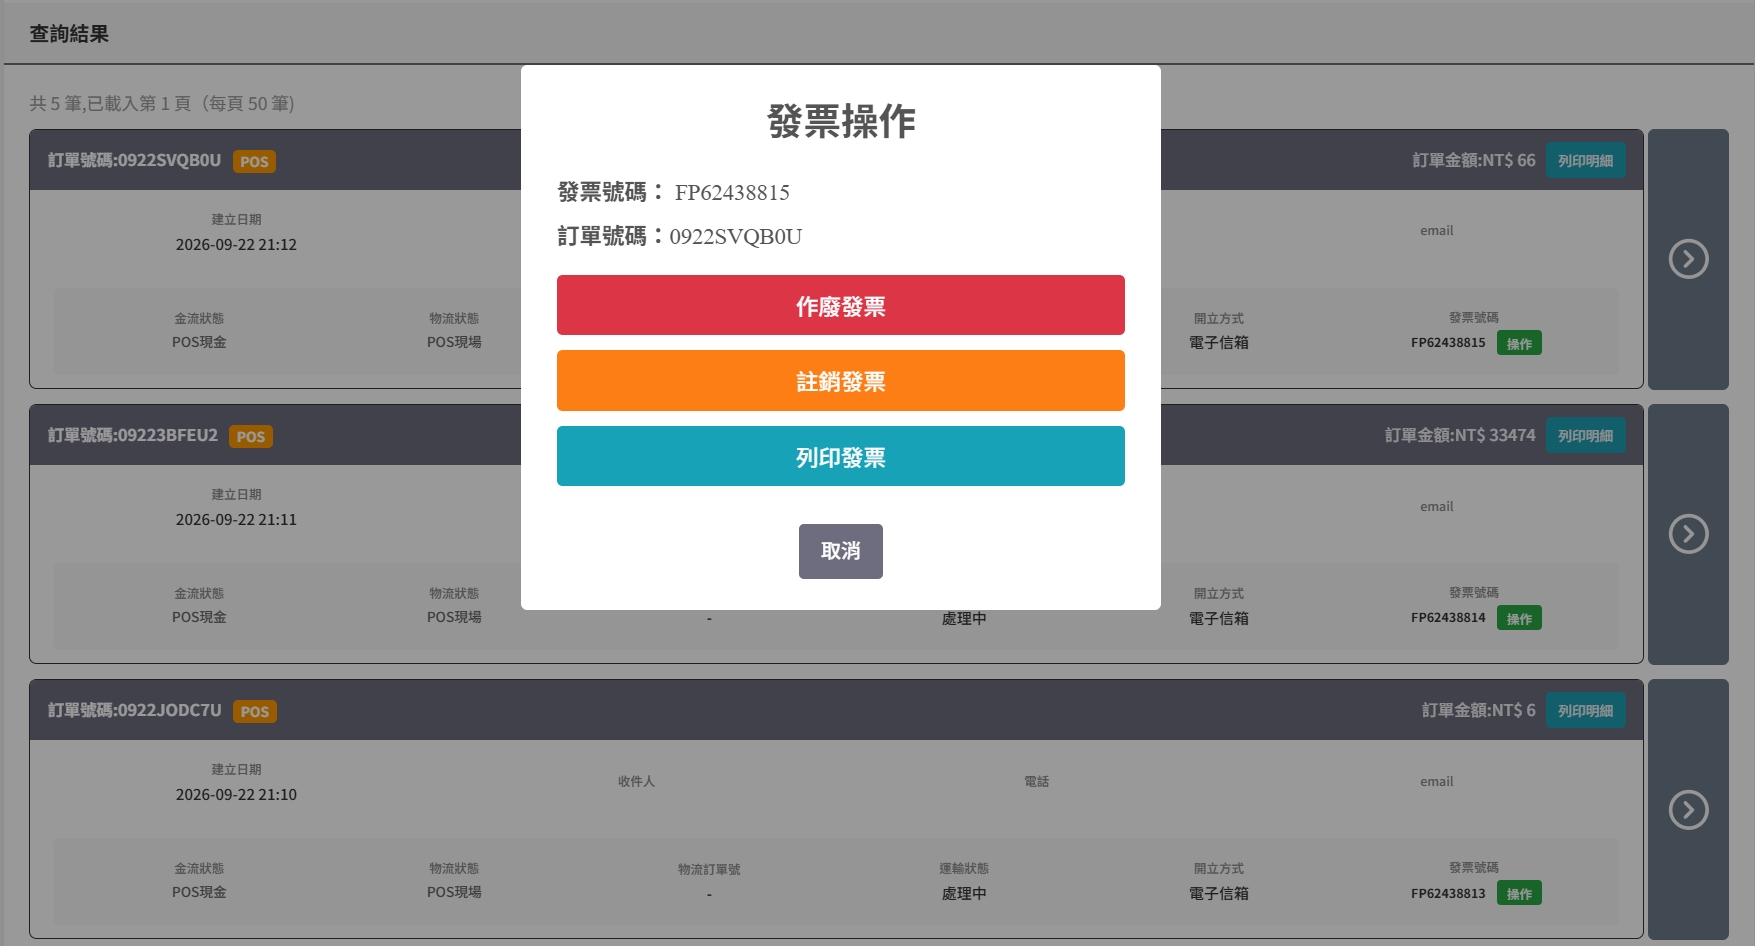Click the red 作廢發票 button
The height and width of the screenshot is (946, 1755).
(840, 305)
